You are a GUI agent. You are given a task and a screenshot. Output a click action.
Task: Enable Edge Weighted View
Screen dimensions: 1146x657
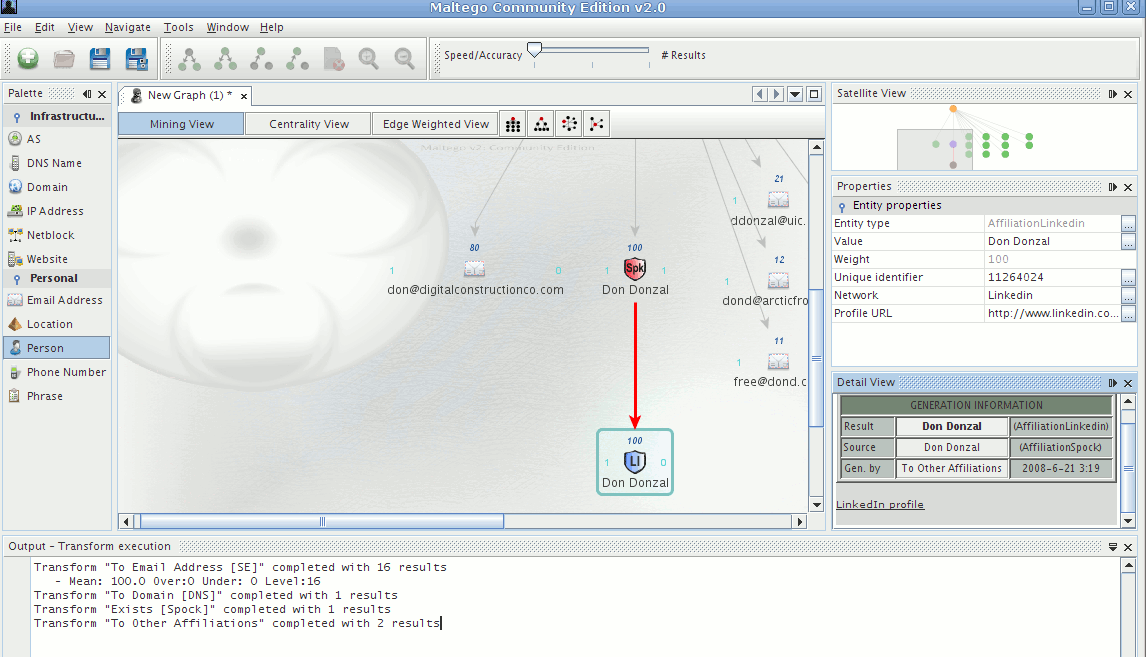click(x=435, y=124)
